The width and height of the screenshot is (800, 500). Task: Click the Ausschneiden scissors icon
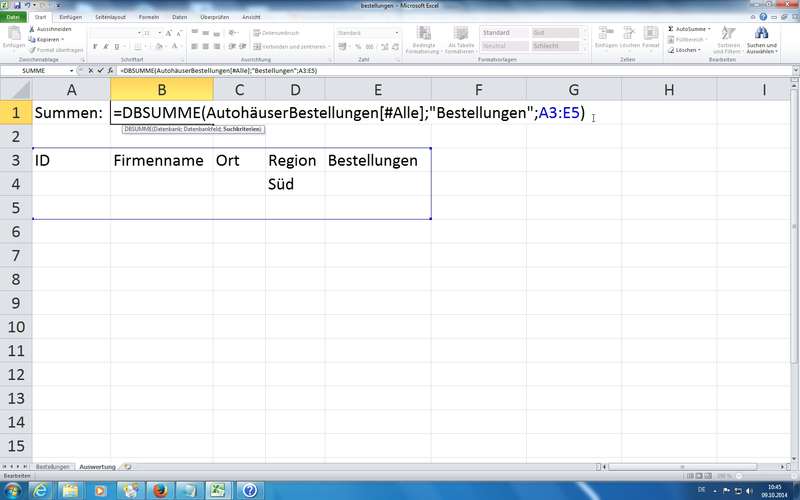(x=31, y=29)
